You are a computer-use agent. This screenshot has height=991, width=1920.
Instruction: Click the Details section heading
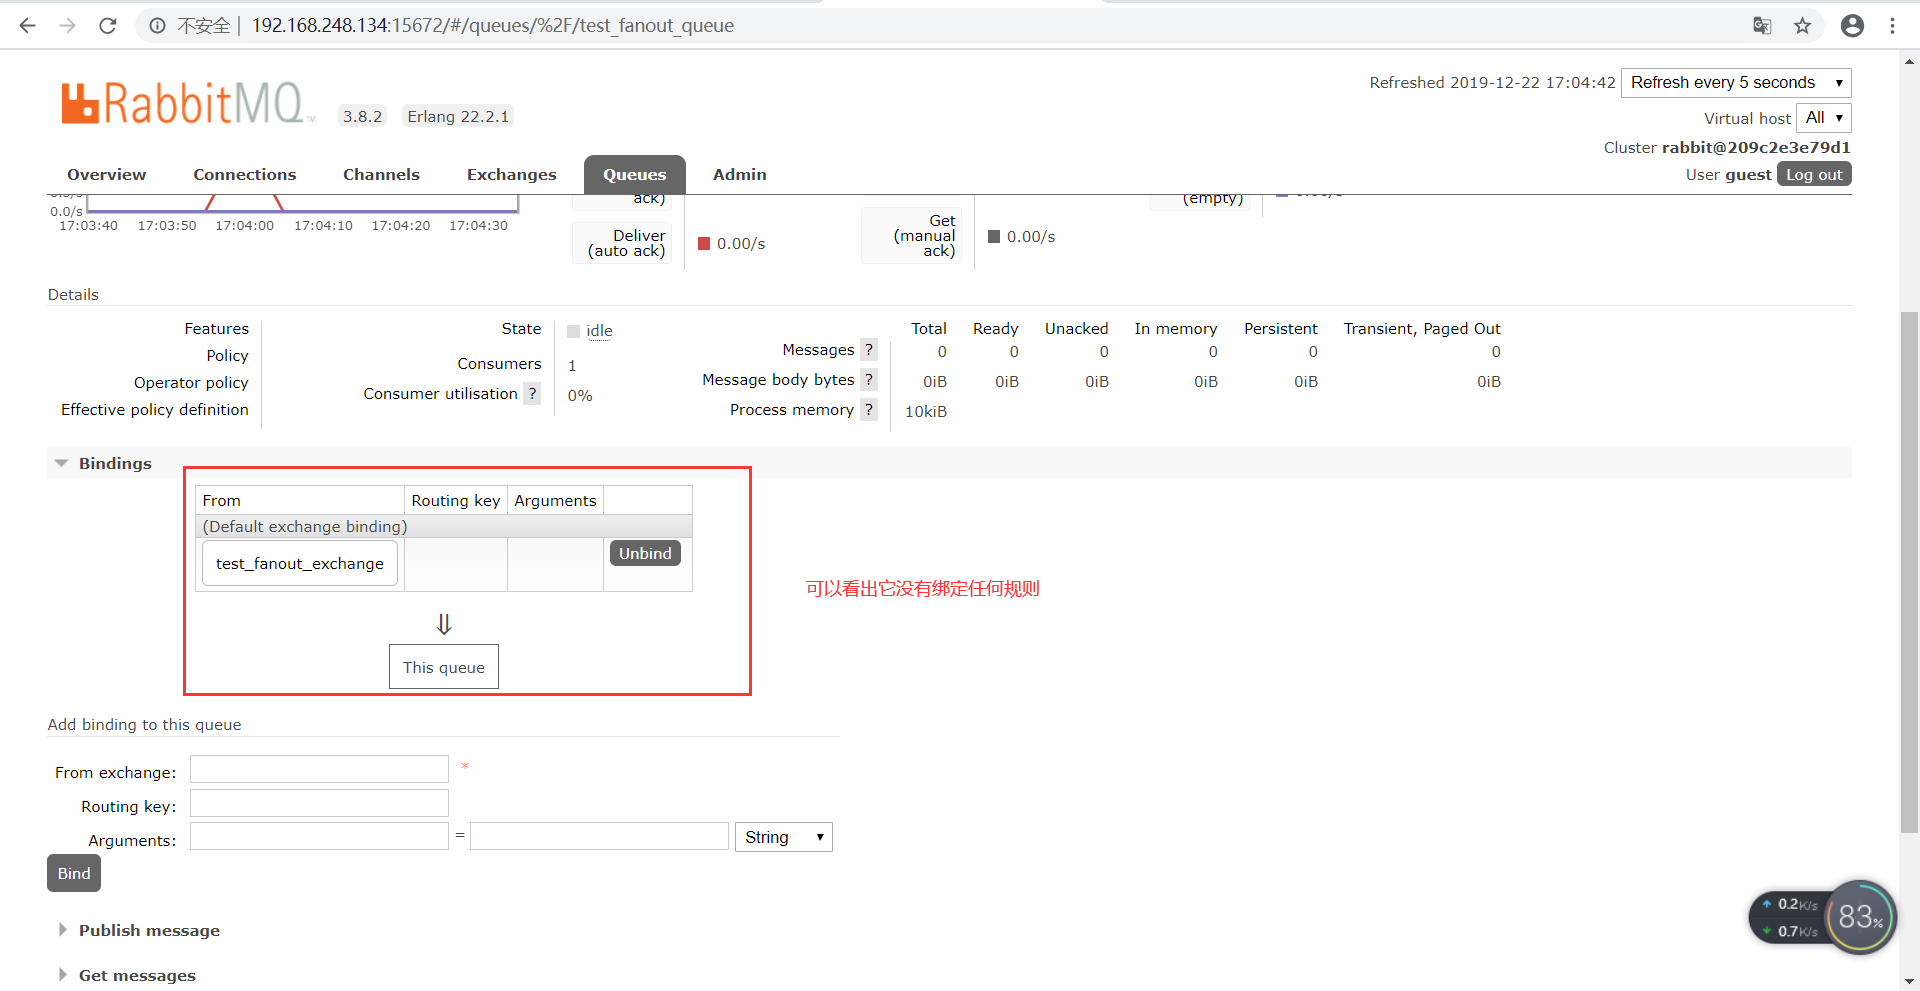[x=73, y=294]
